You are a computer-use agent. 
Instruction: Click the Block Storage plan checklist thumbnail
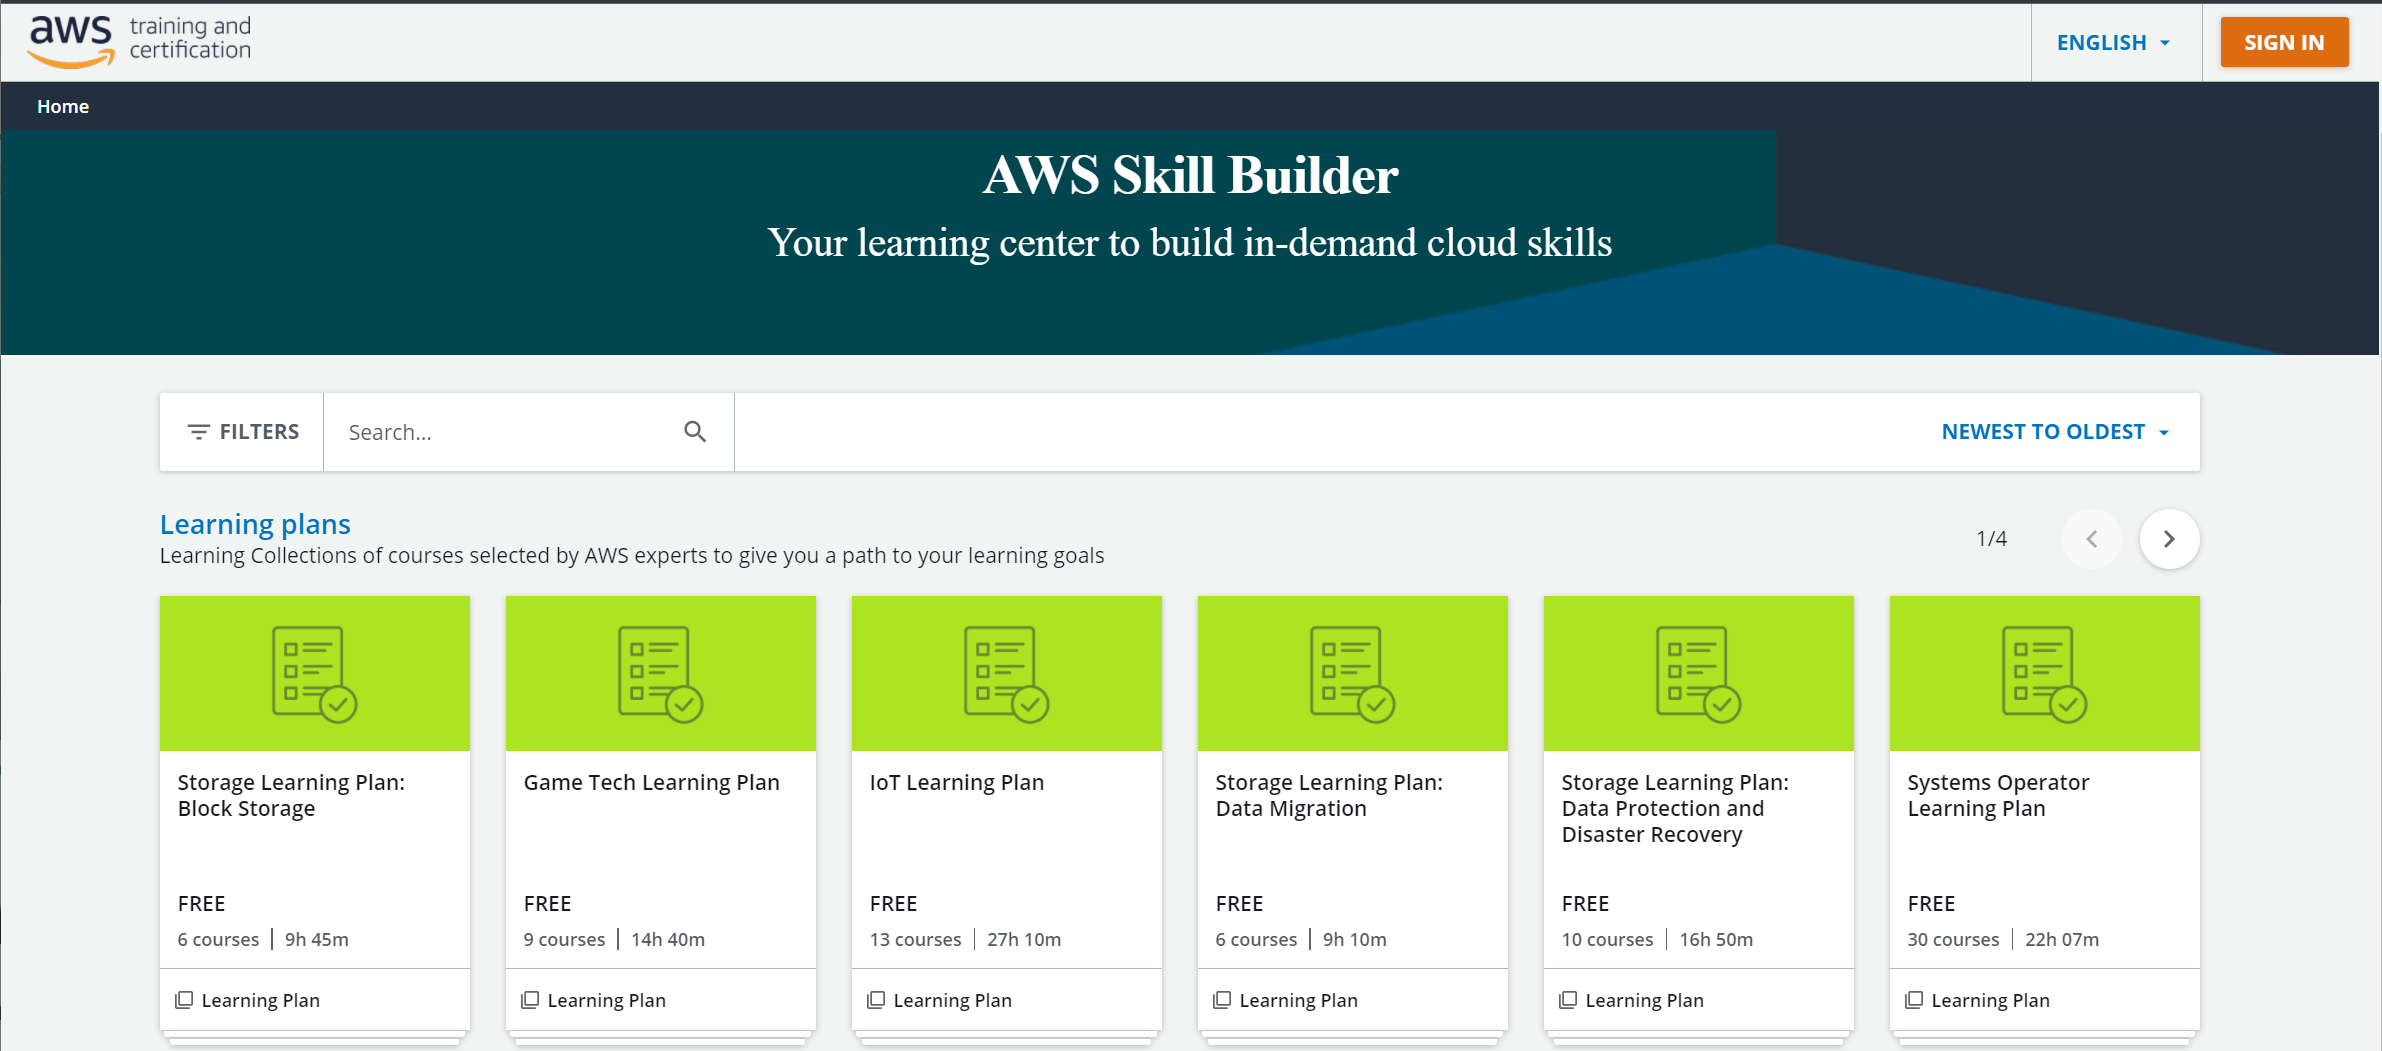315,673
